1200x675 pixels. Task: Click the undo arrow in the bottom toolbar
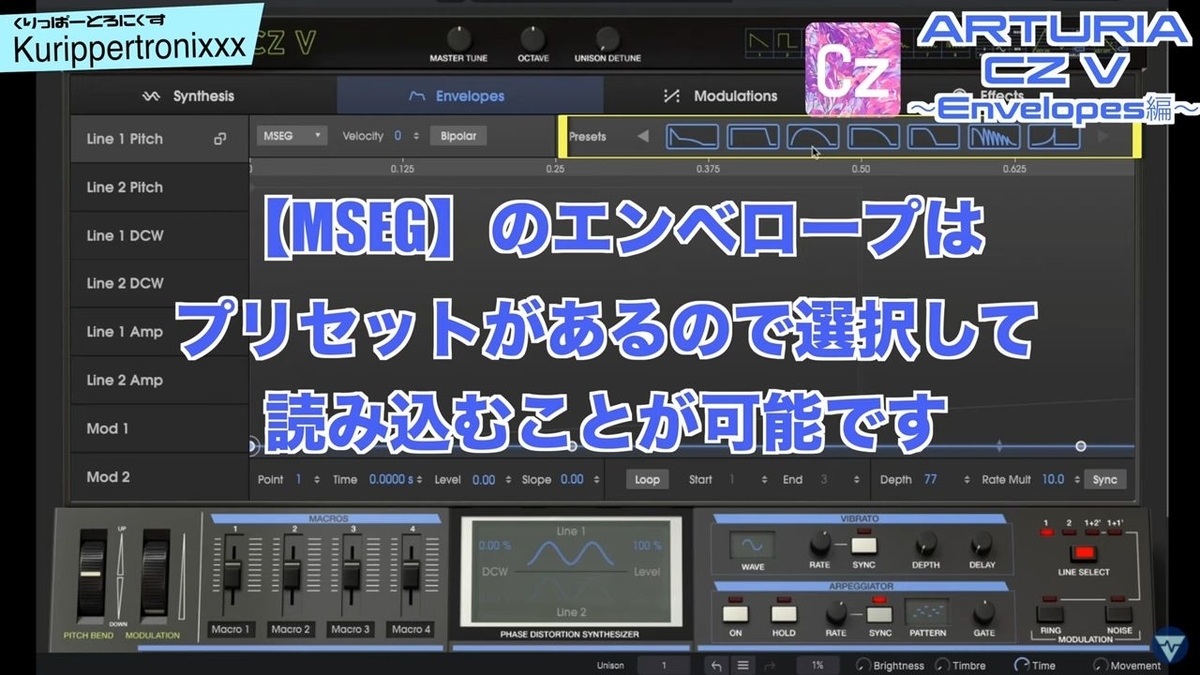click(716, 665)
